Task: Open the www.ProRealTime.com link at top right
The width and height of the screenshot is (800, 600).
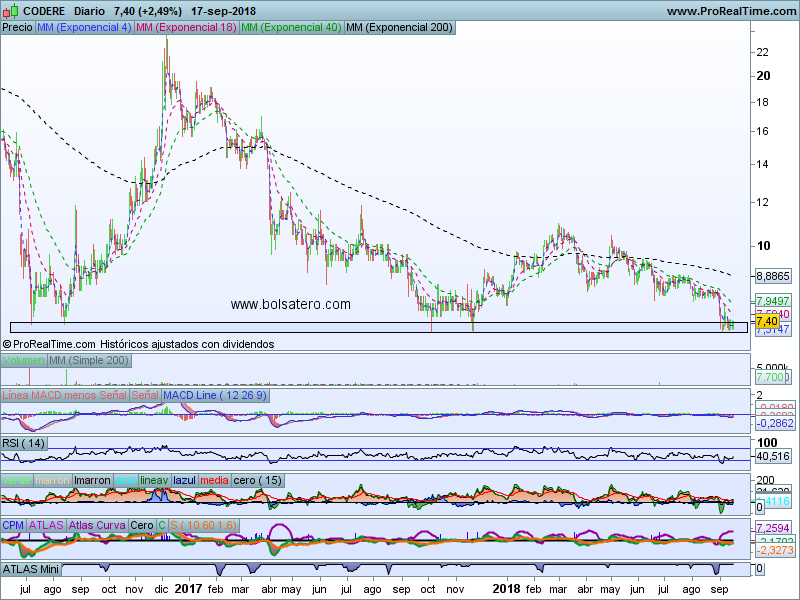Action: click(x=729, y=11)
